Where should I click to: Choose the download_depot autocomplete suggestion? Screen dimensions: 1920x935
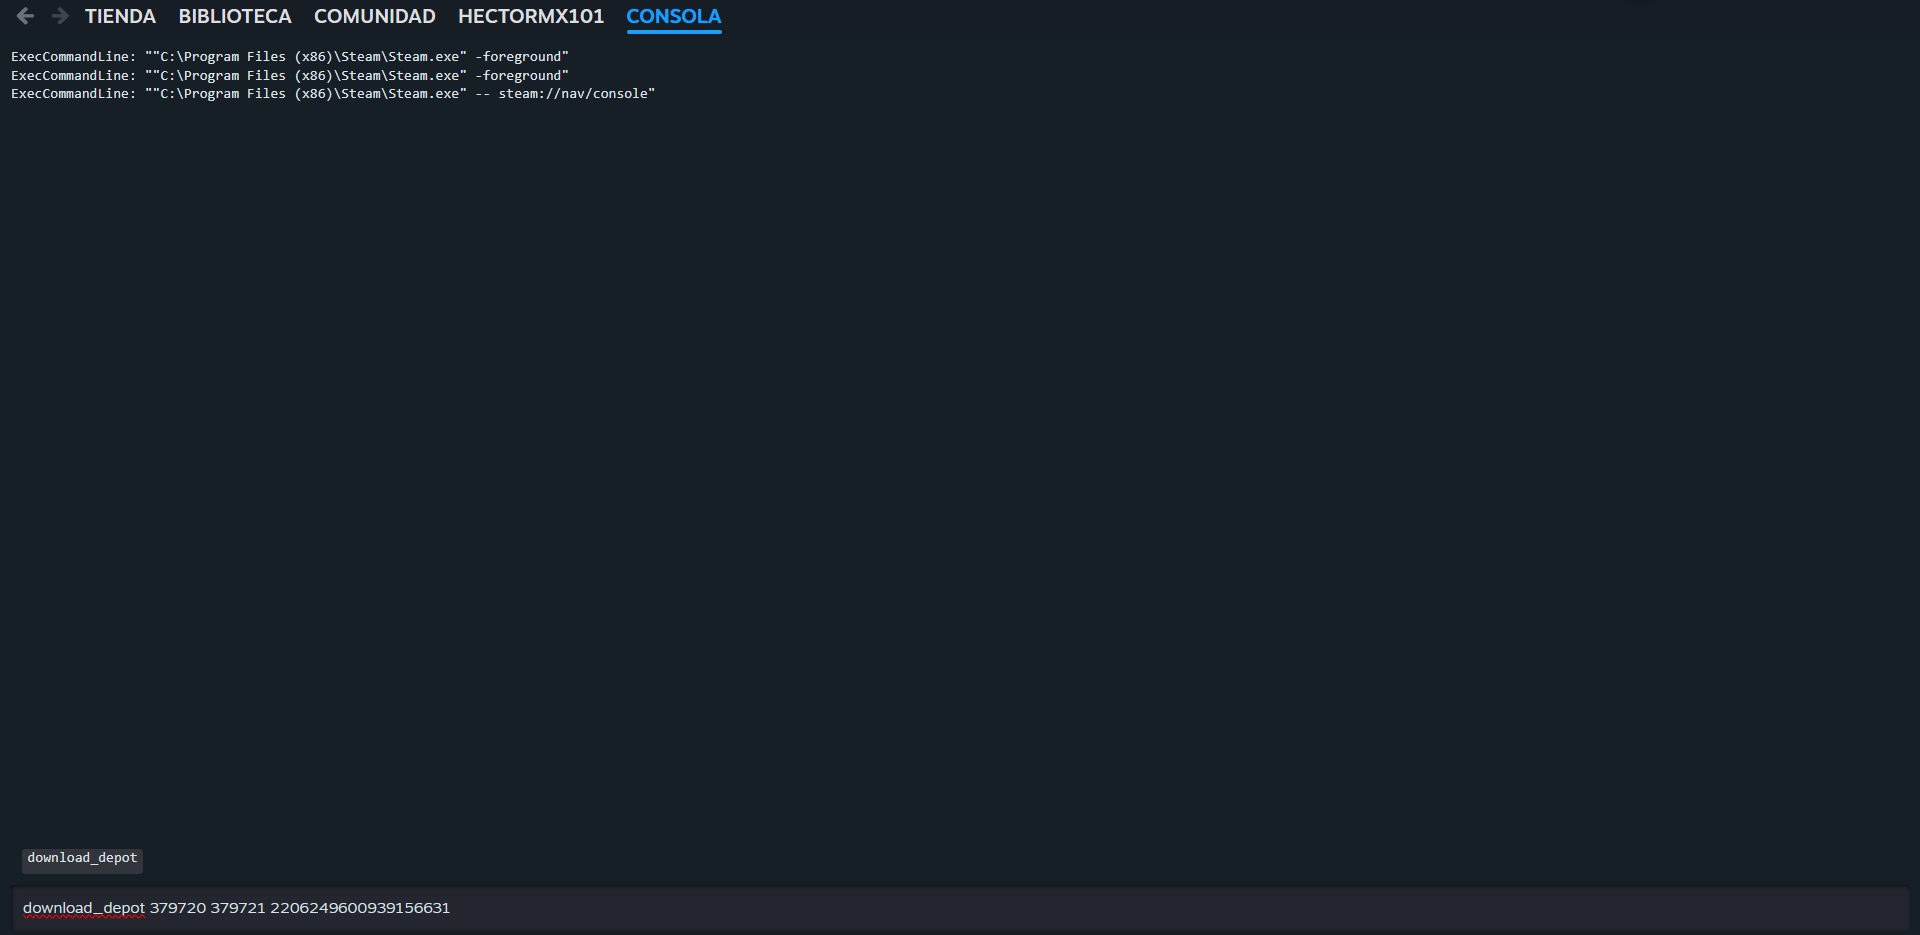click(82, 859)
